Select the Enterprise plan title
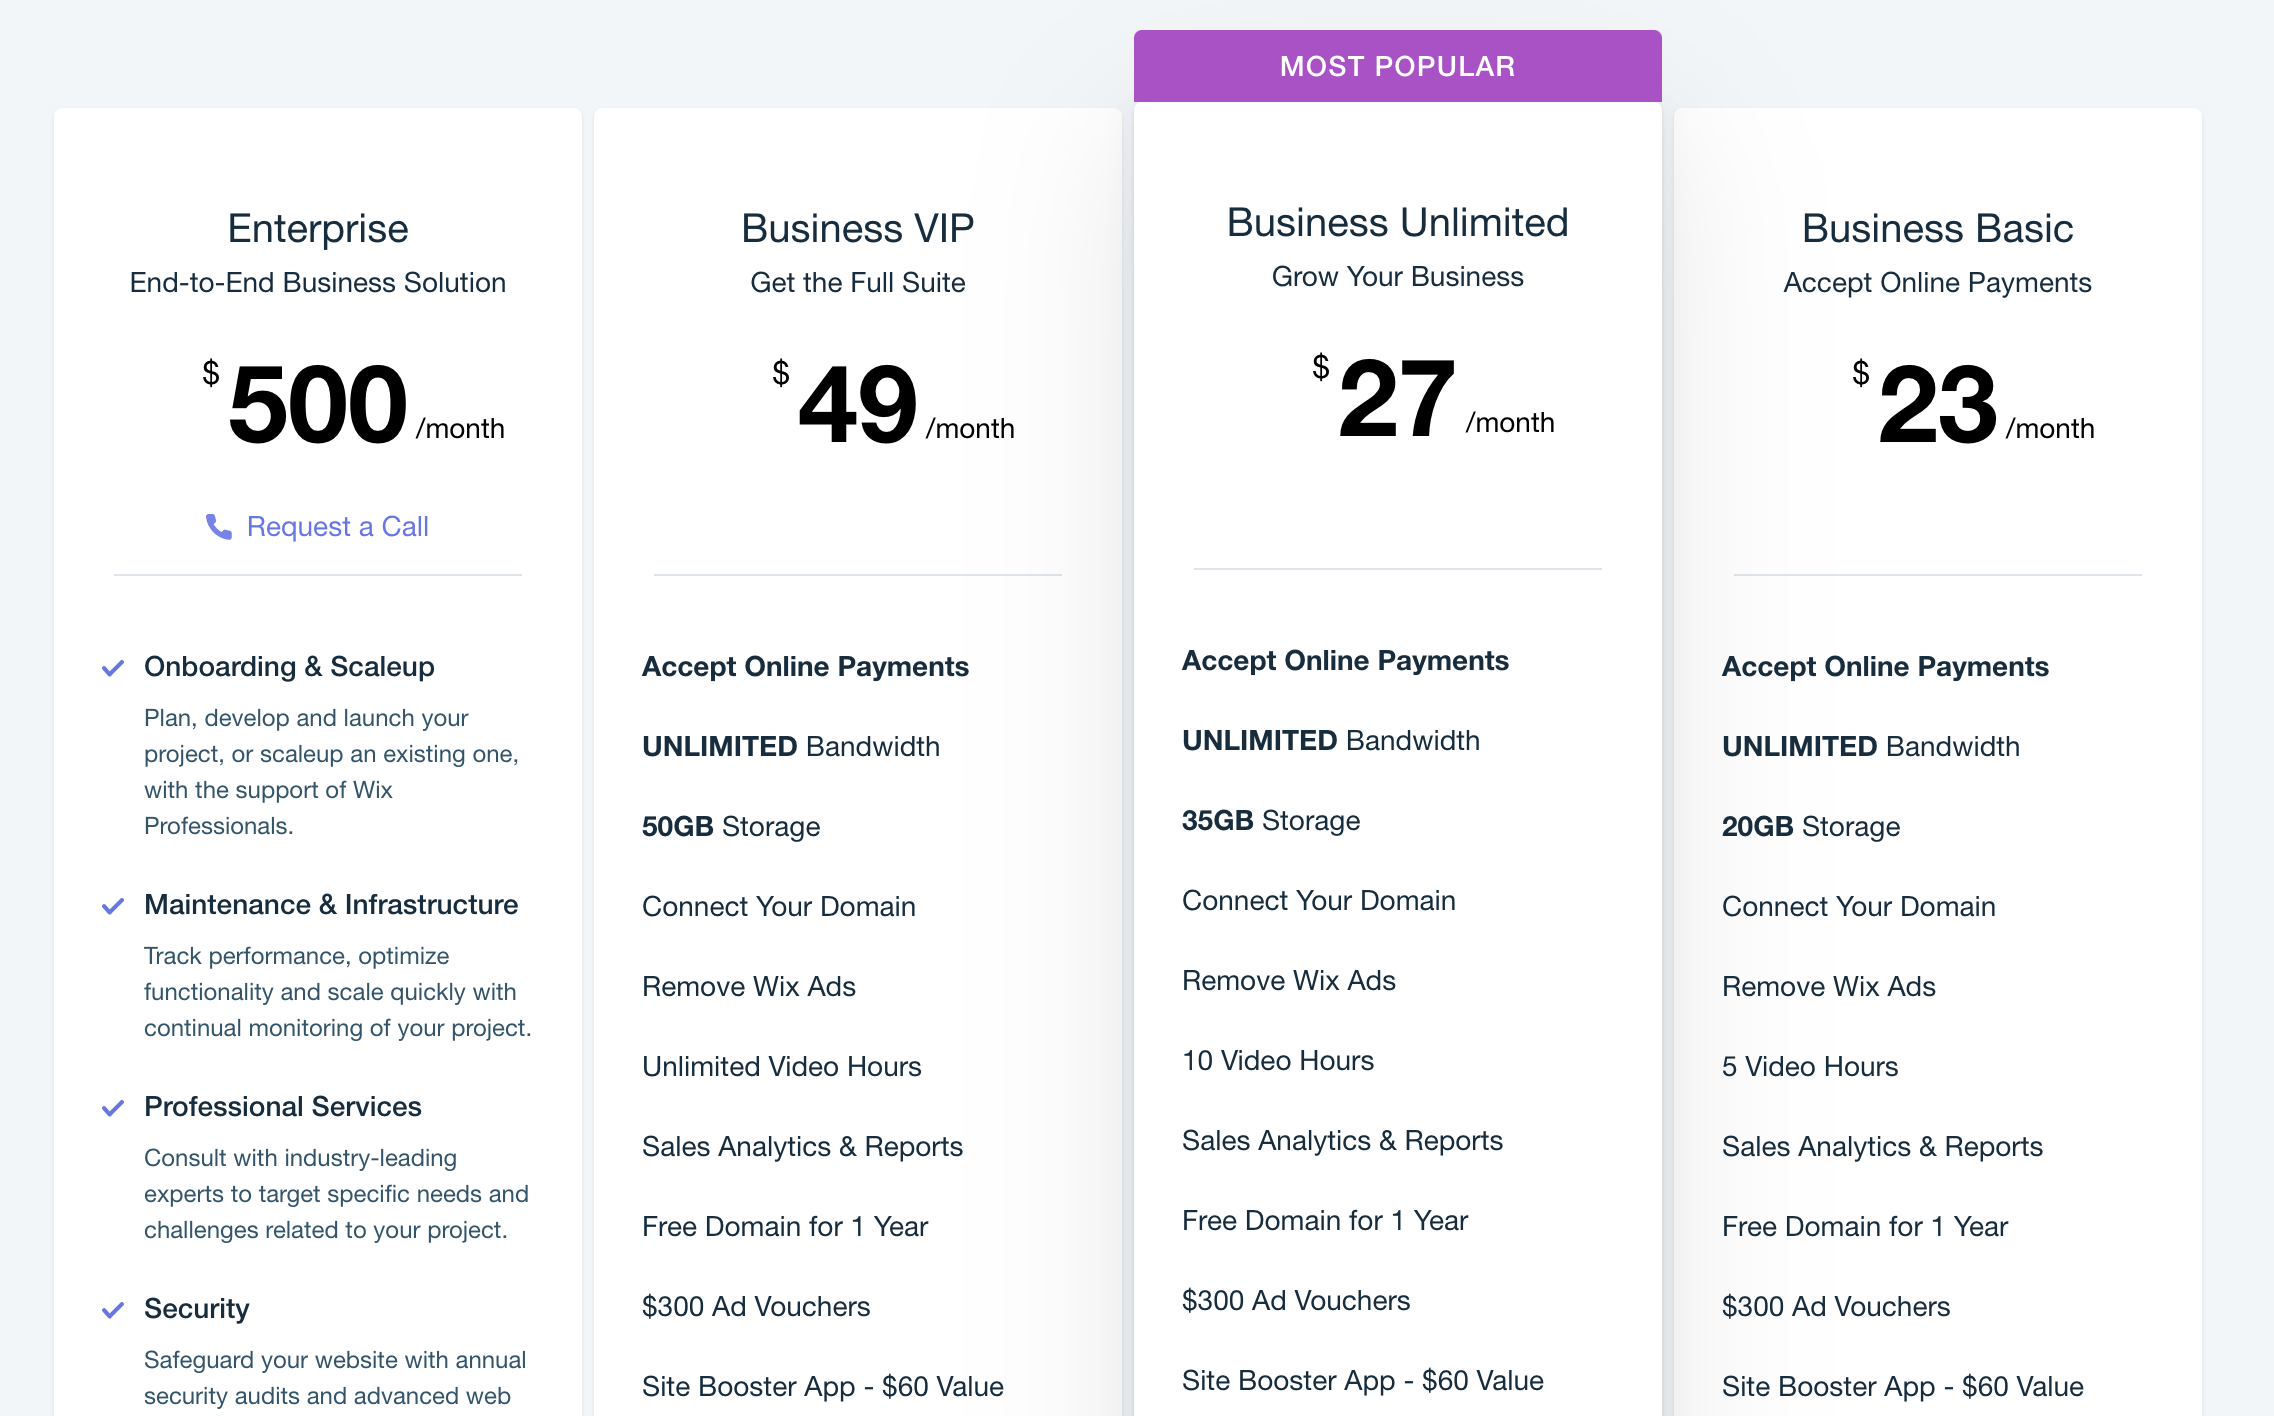This screenshot has height=1416, width=2274. (318, 229)
